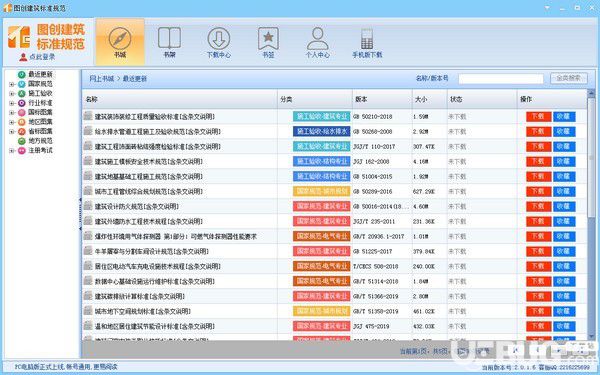Open the 书签 bookmarks tab

coord(268,42)
